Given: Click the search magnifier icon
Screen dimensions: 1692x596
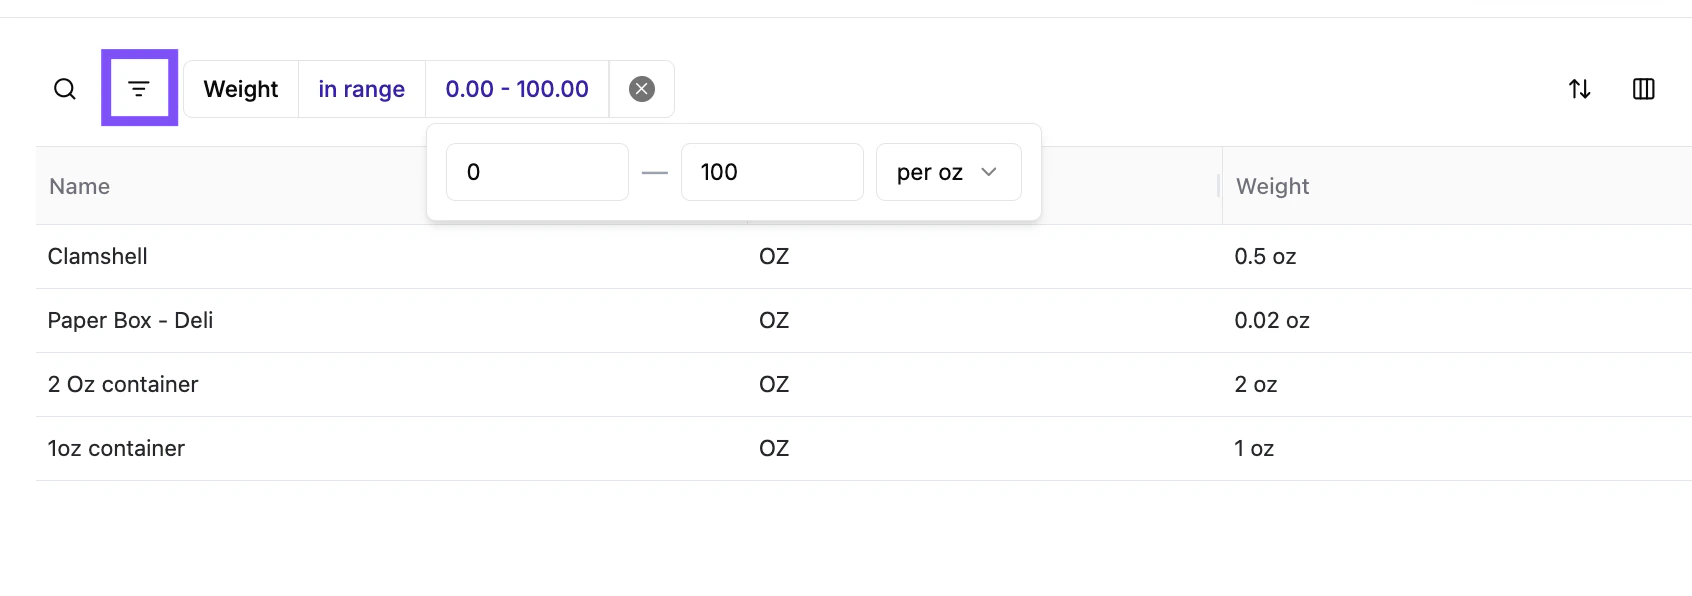Looking at the screenshot, I should (x=65, y=89).
